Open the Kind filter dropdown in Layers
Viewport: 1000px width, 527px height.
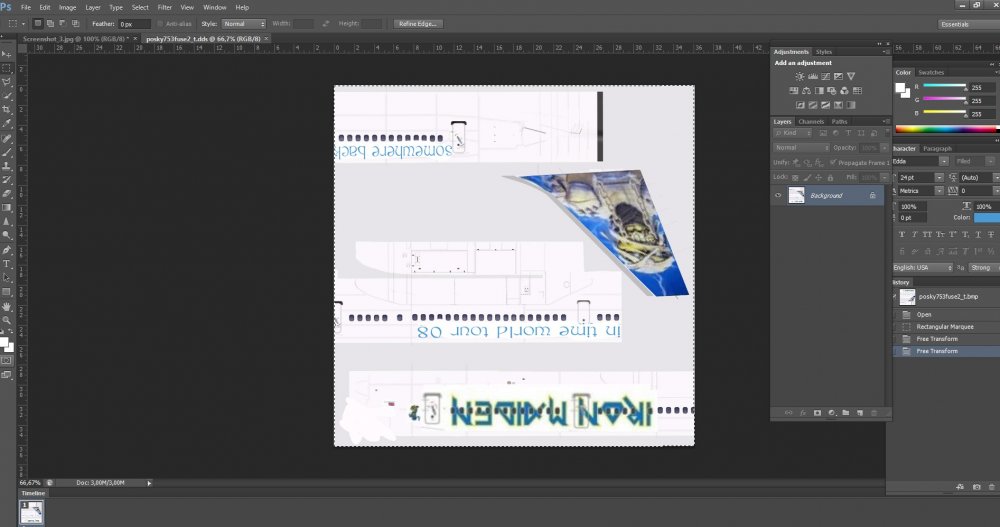[792, 133]
